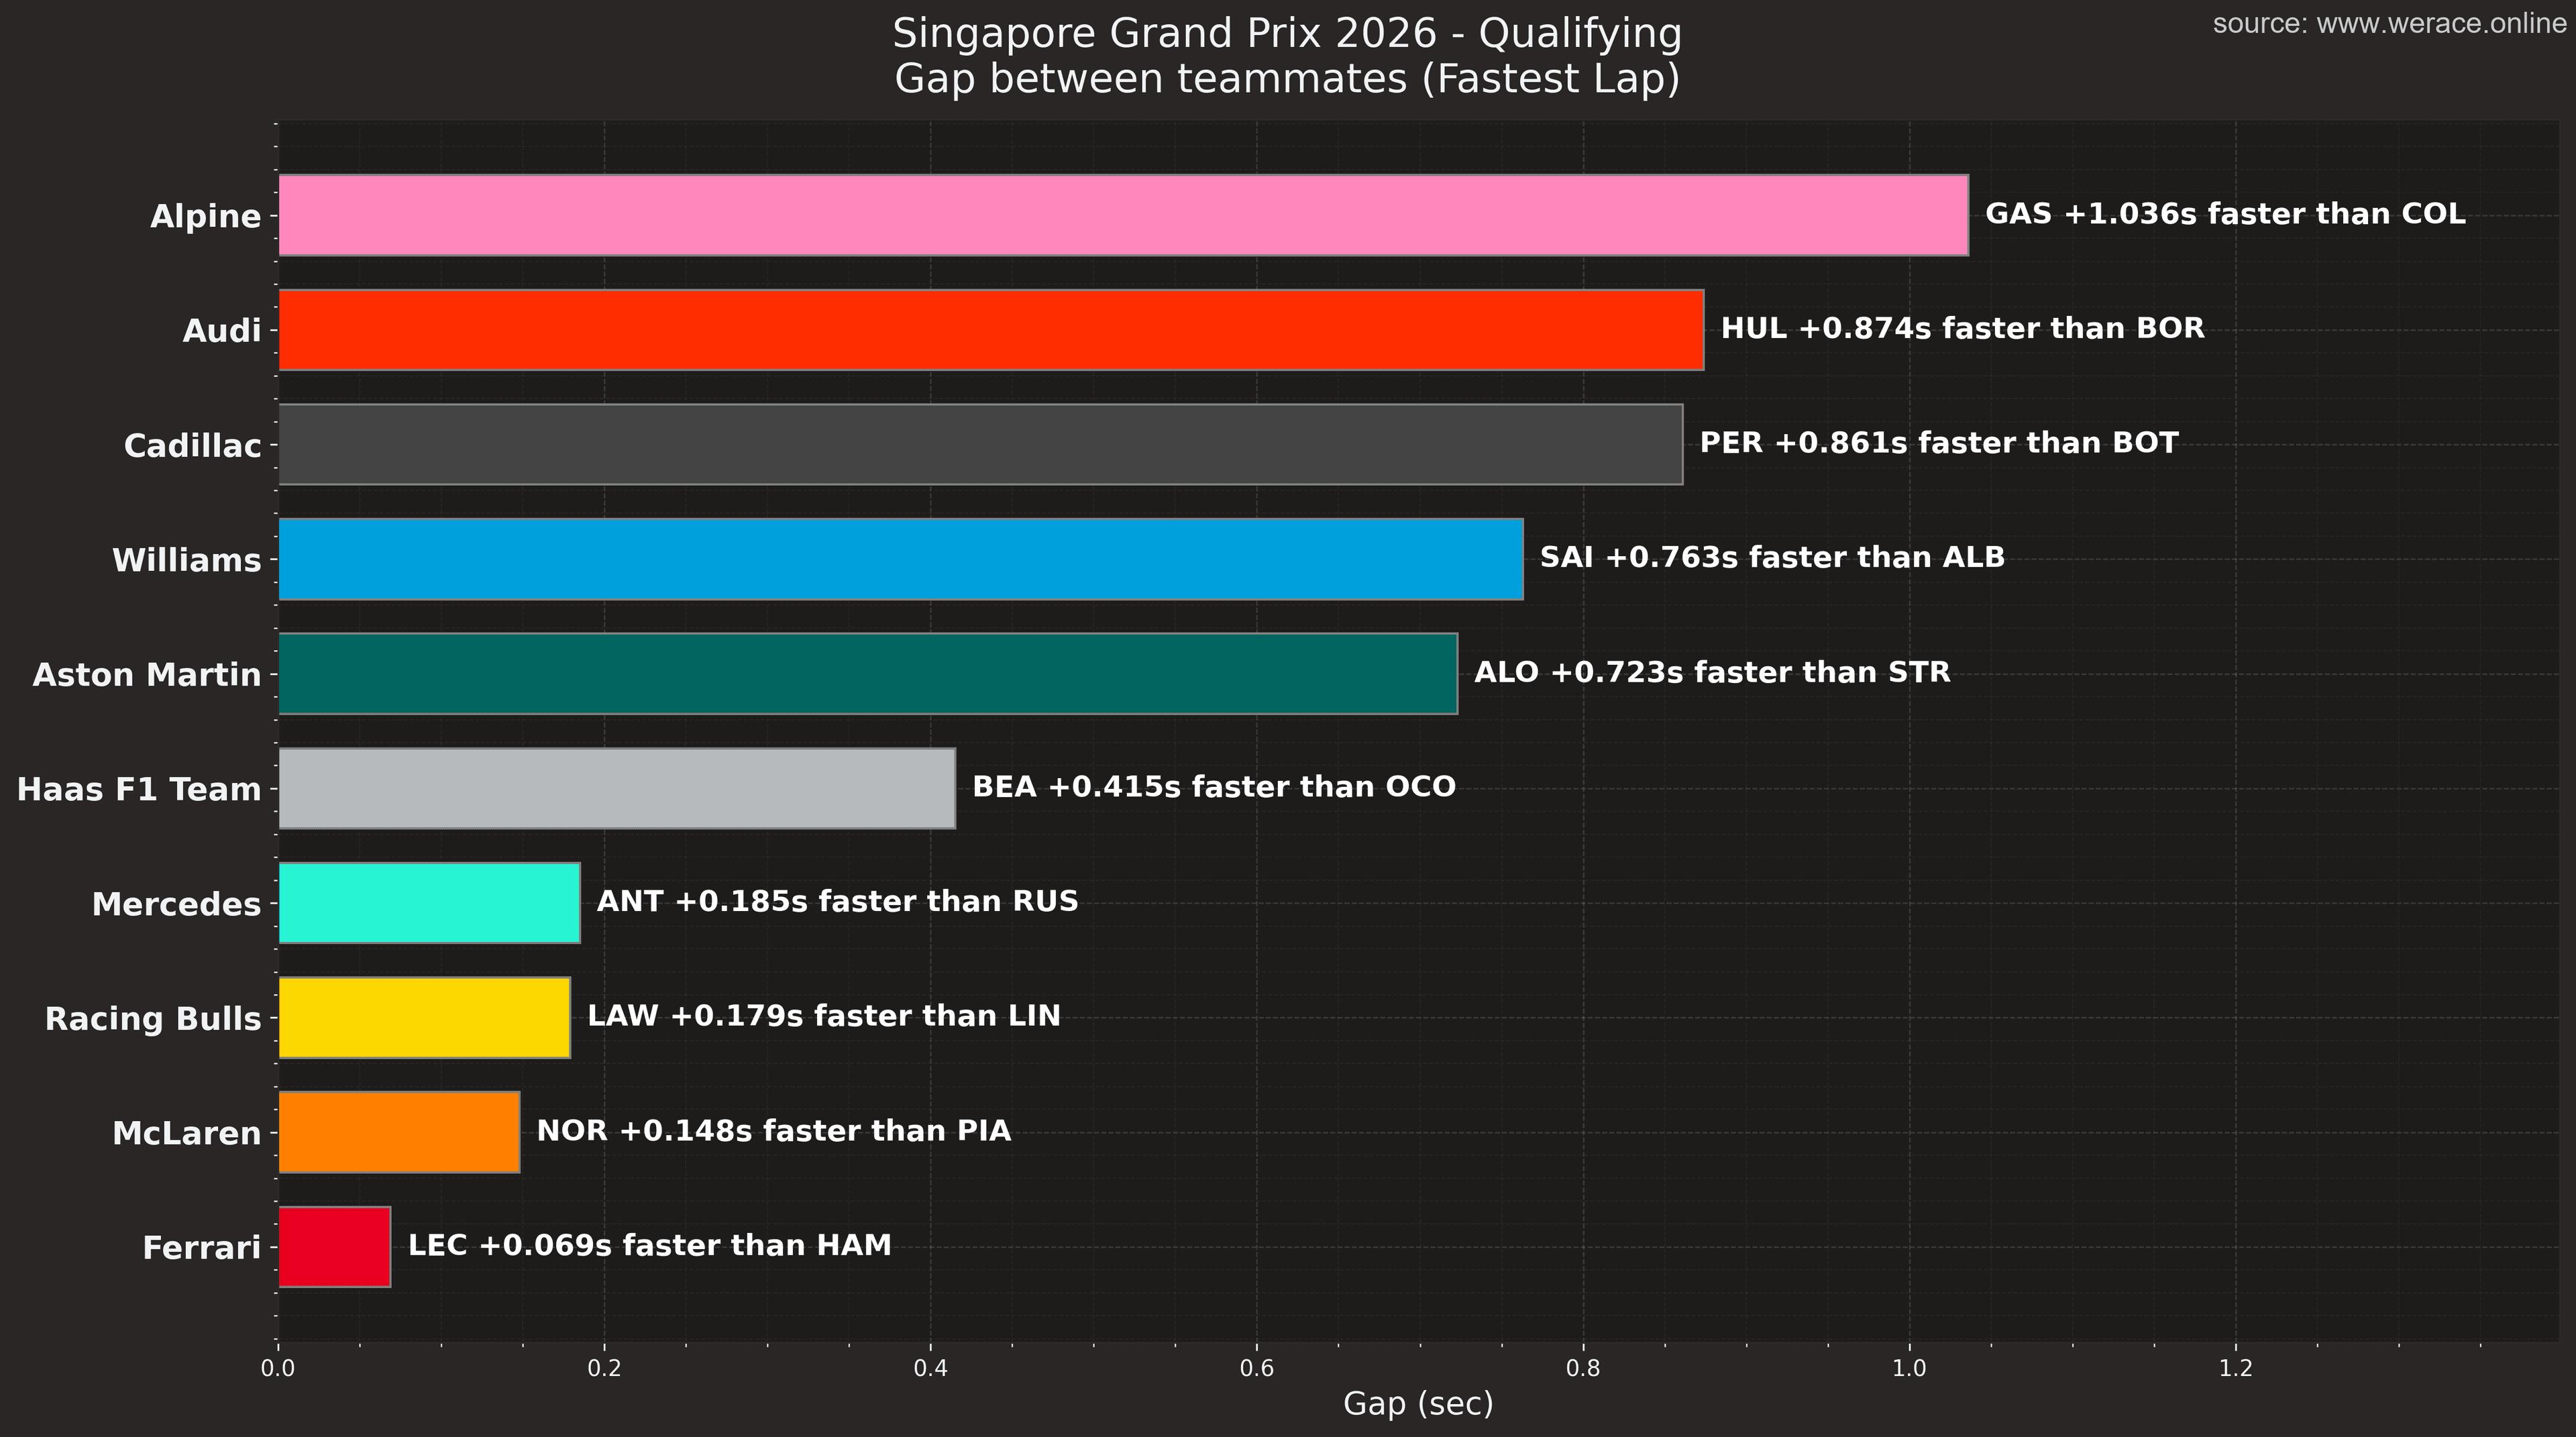The width and height of the screenshot is (2576, 1437).
Task: Click the blue Williams bar
Action: click(900, 559)
